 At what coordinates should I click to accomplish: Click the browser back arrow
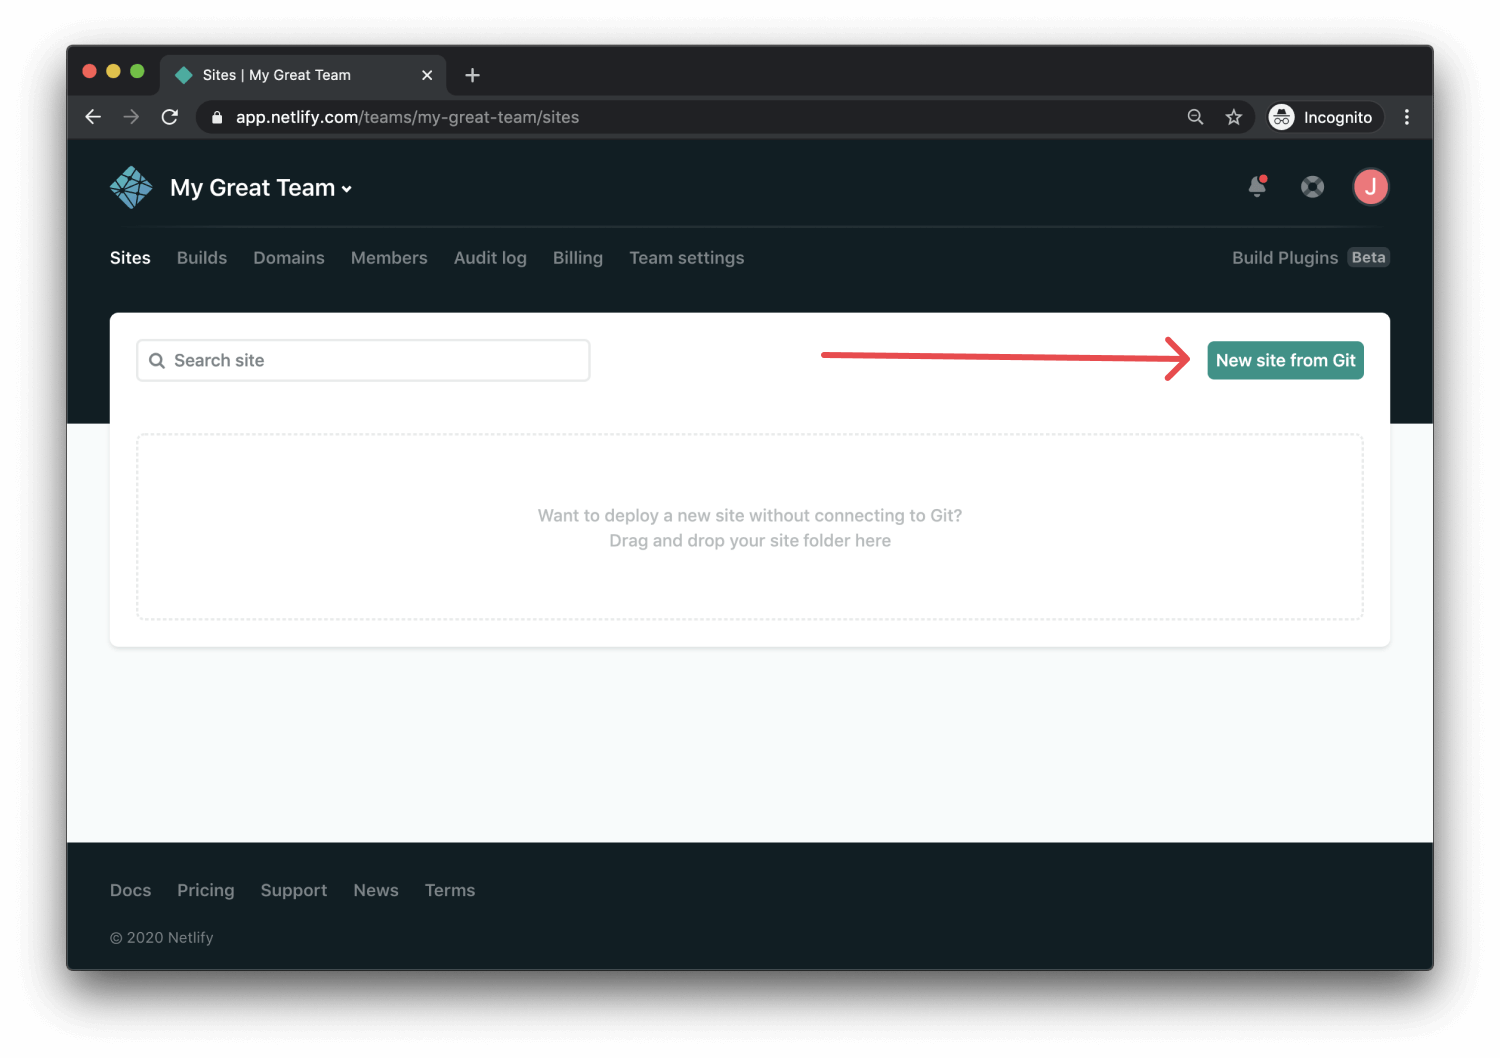point(92,117)
